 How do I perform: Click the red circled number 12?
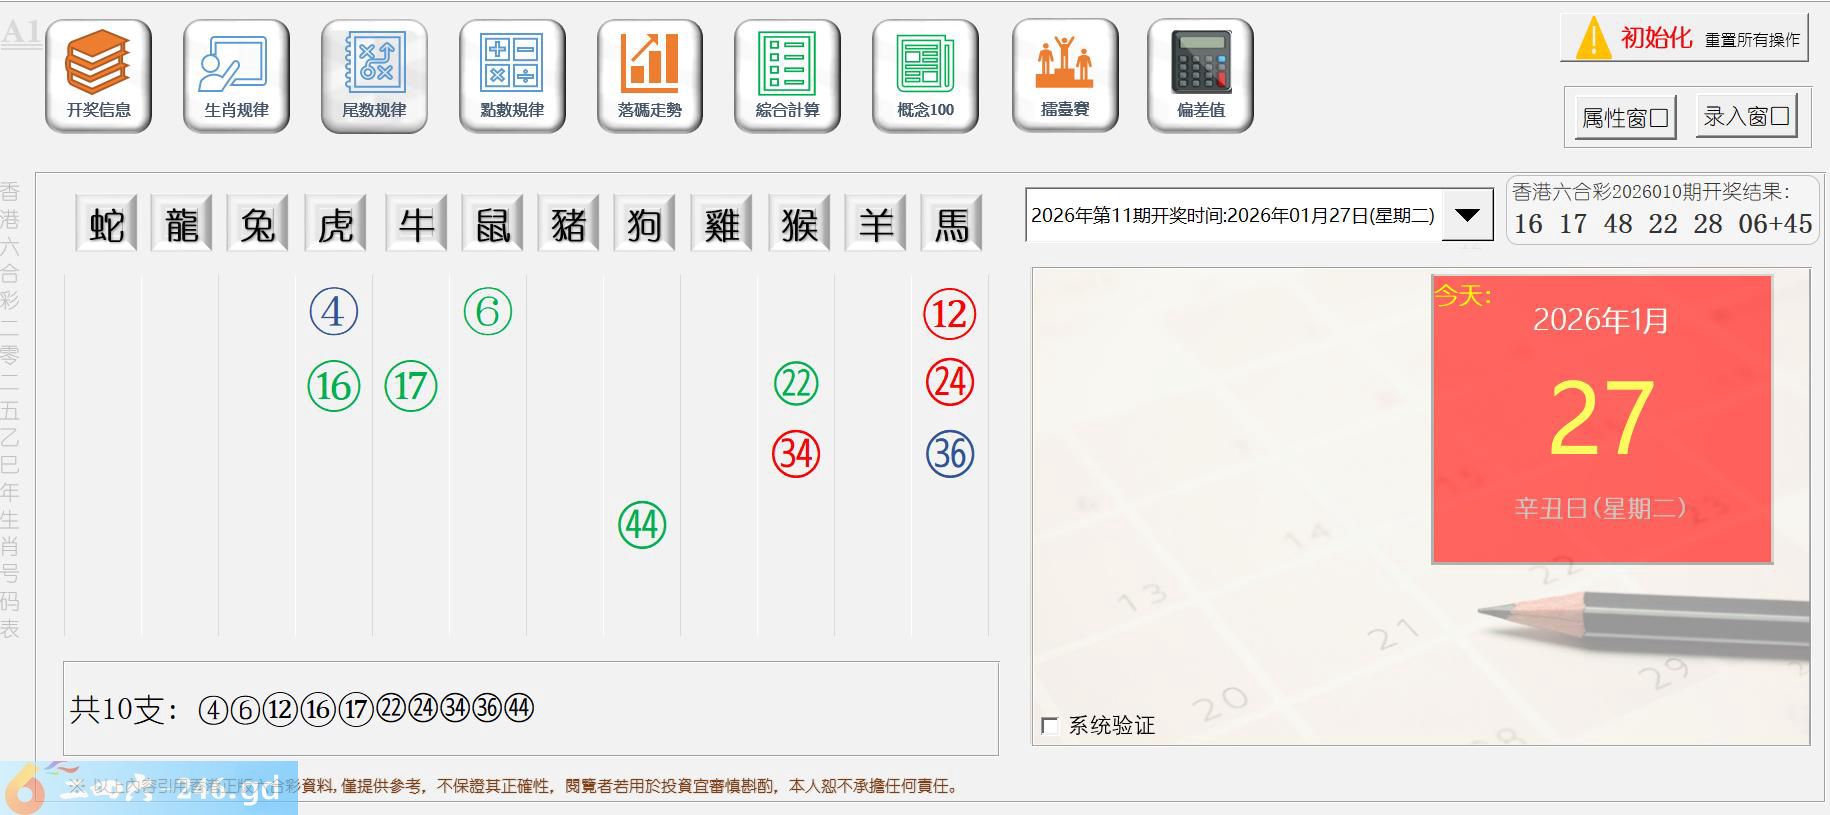coord(949,314)
